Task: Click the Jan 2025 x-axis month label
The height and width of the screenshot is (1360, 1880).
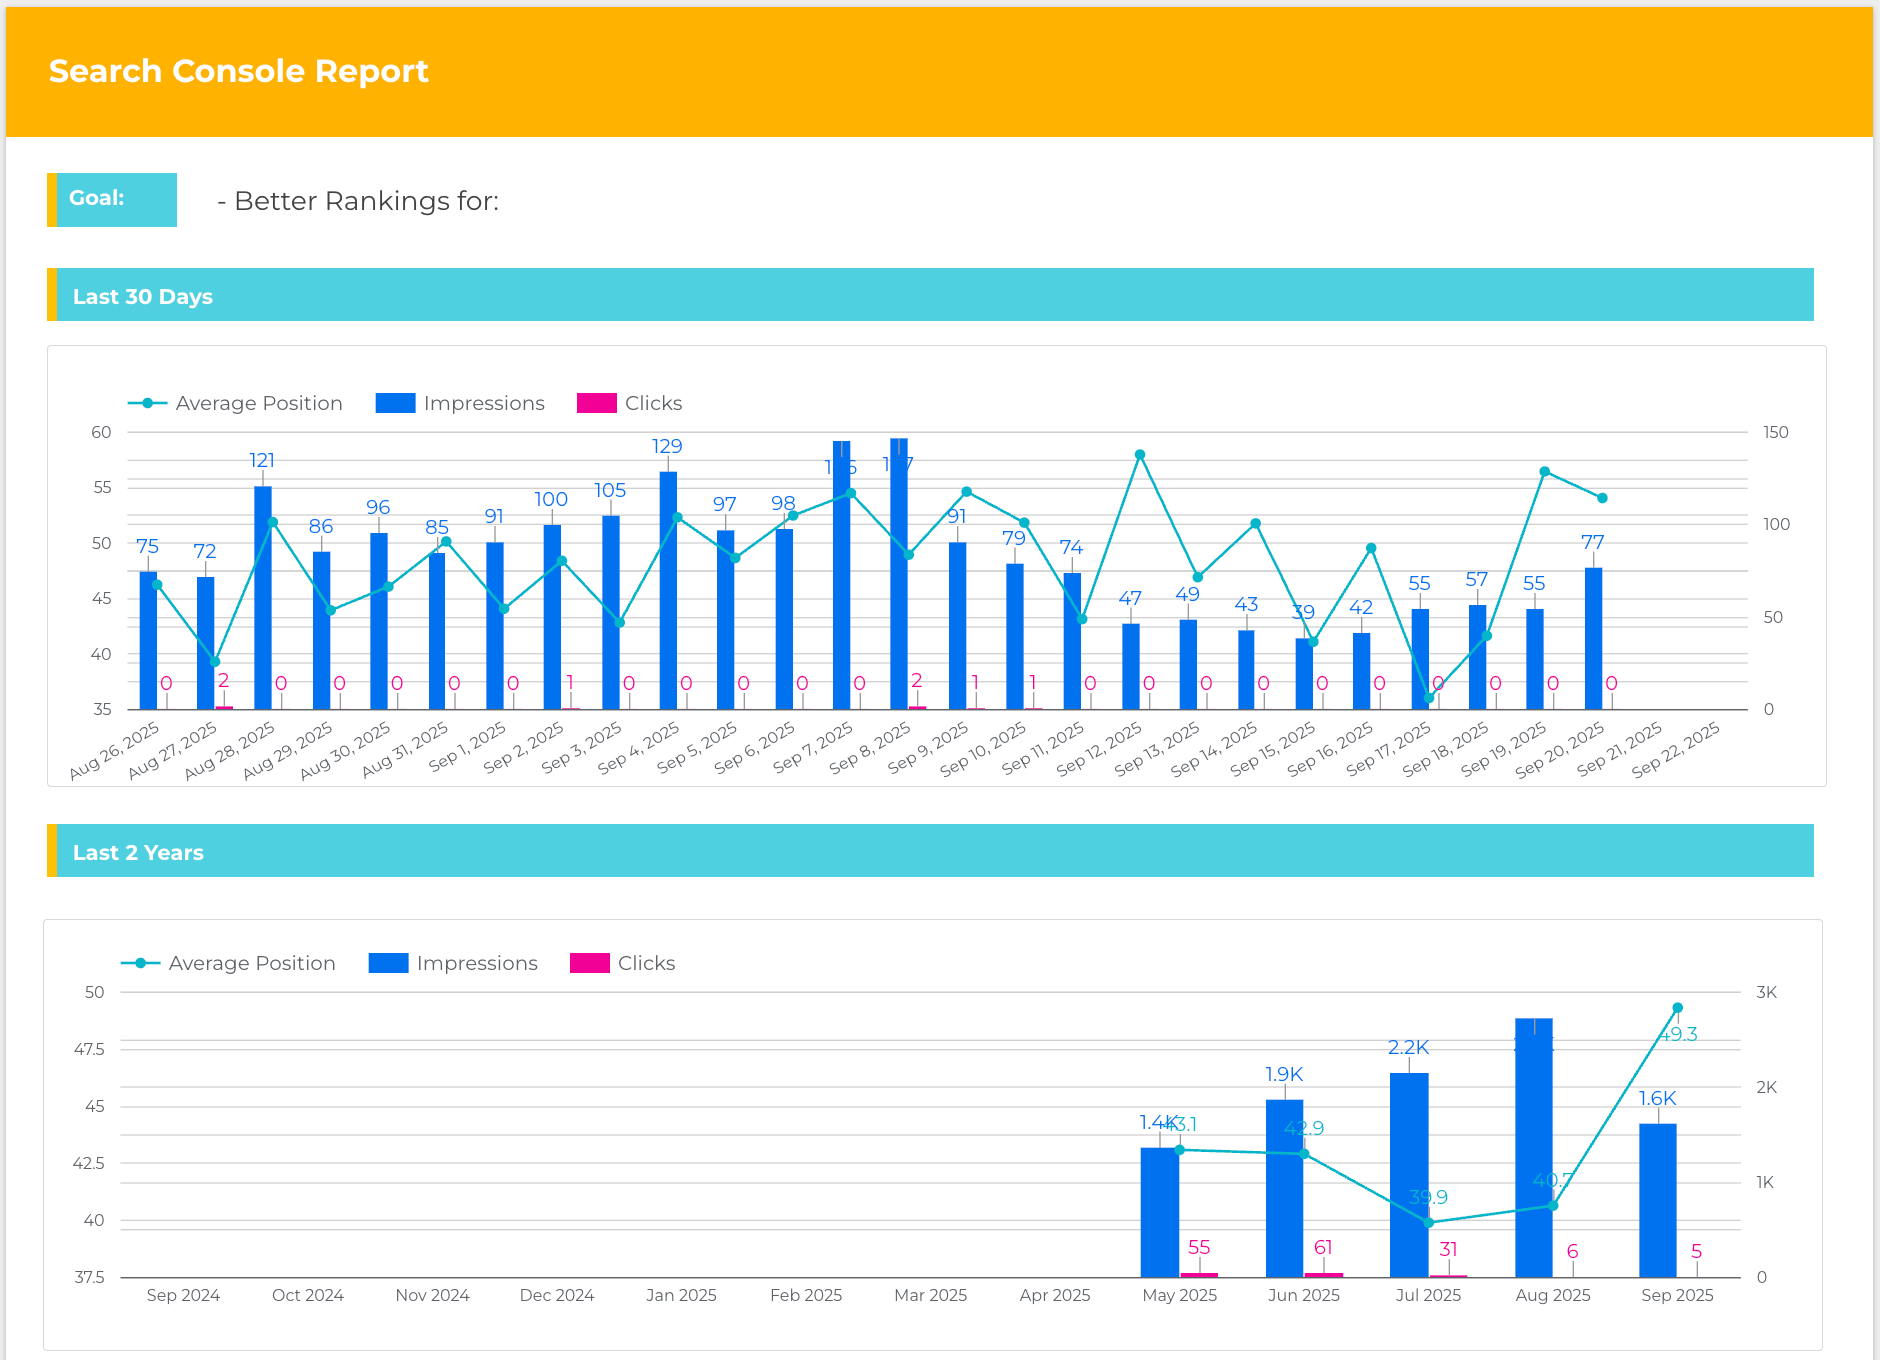Action: point(681,1295)
